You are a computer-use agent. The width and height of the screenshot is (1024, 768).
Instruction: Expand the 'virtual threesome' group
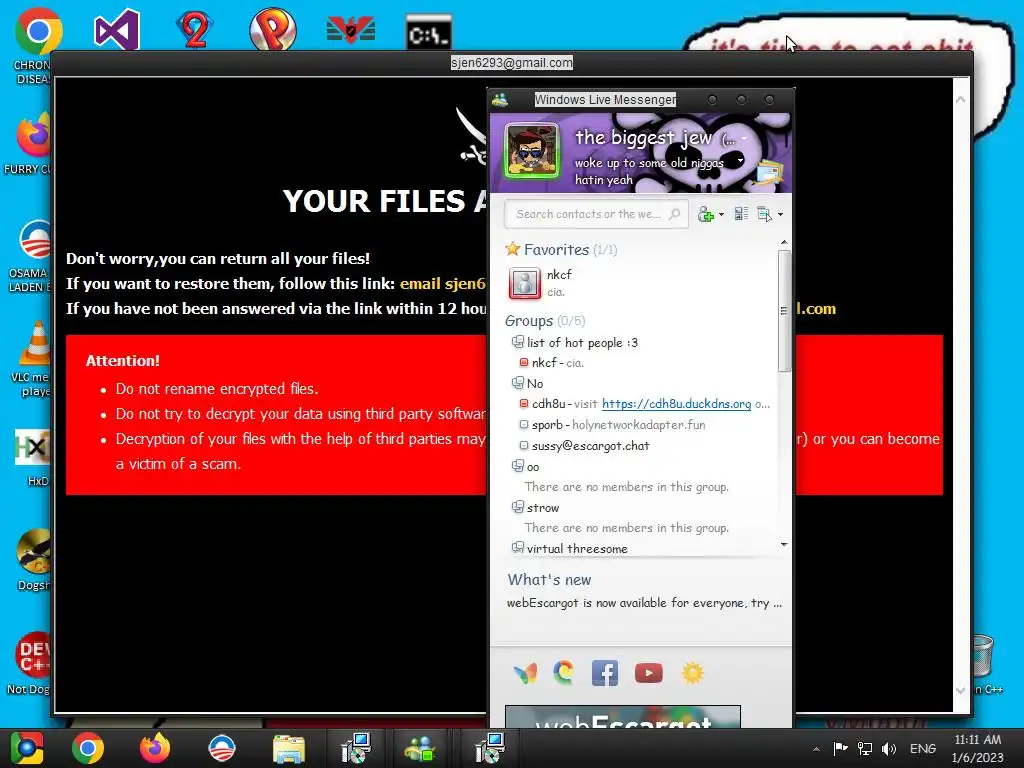coord(569,549)
